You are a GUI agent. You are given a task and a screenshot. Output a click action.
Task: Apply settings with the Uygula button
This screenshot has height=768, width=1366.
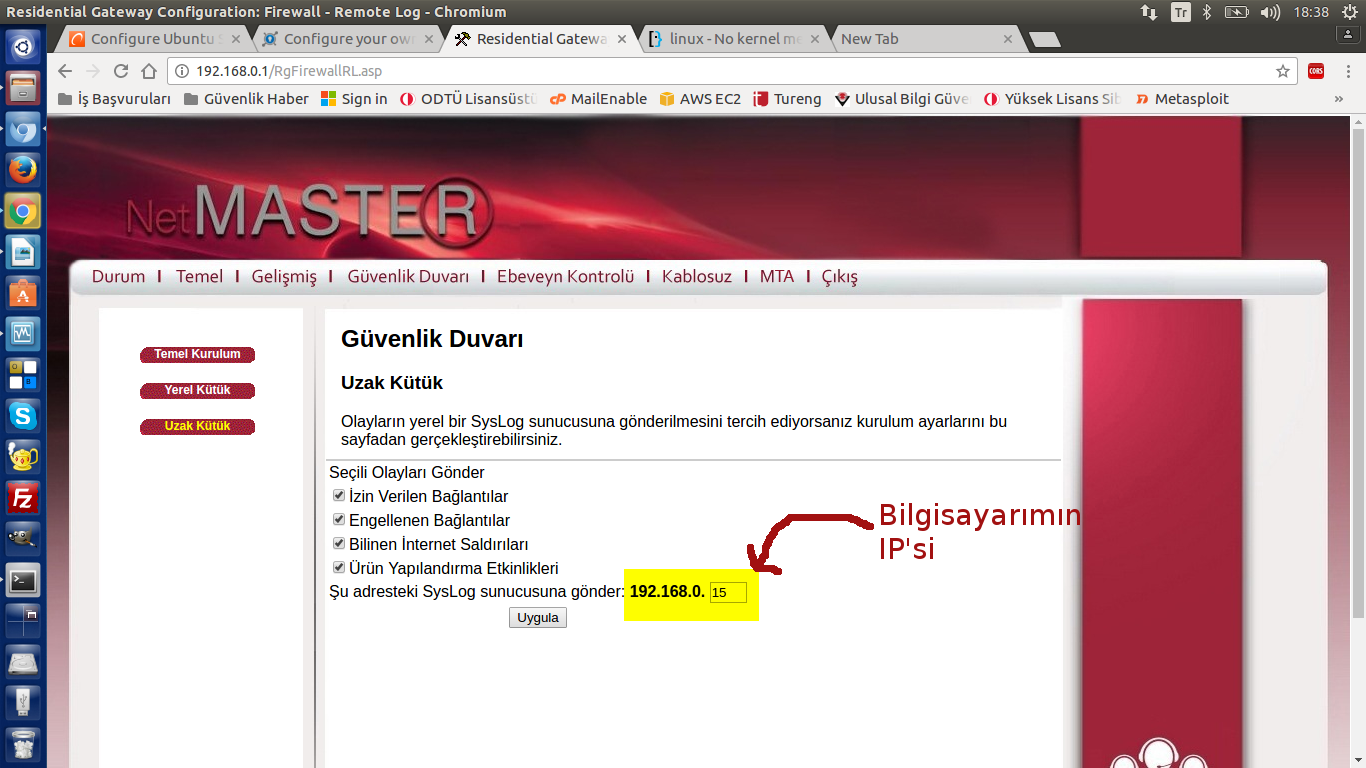538,617
